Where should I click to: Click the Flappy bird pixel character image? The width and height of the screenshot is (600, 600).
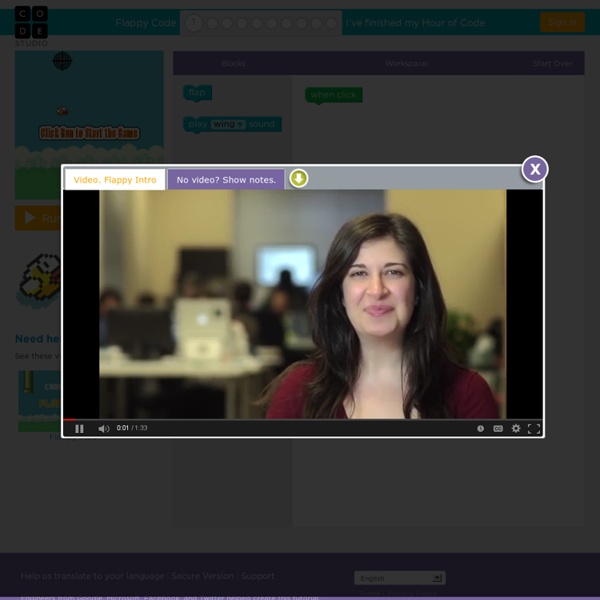click(x=40, y=279)
